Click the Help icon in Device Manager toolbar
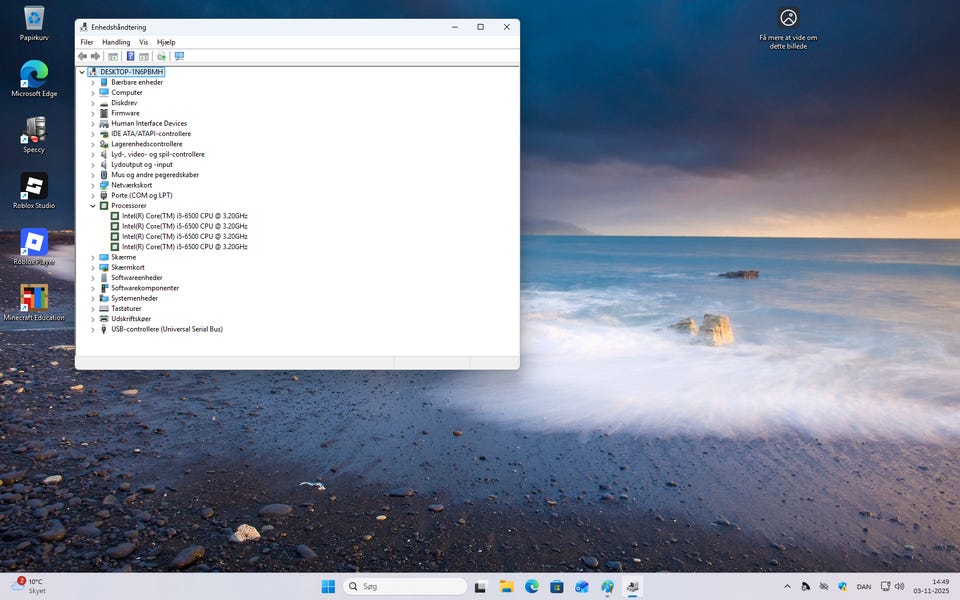960x600 pixels. [130, 56]
